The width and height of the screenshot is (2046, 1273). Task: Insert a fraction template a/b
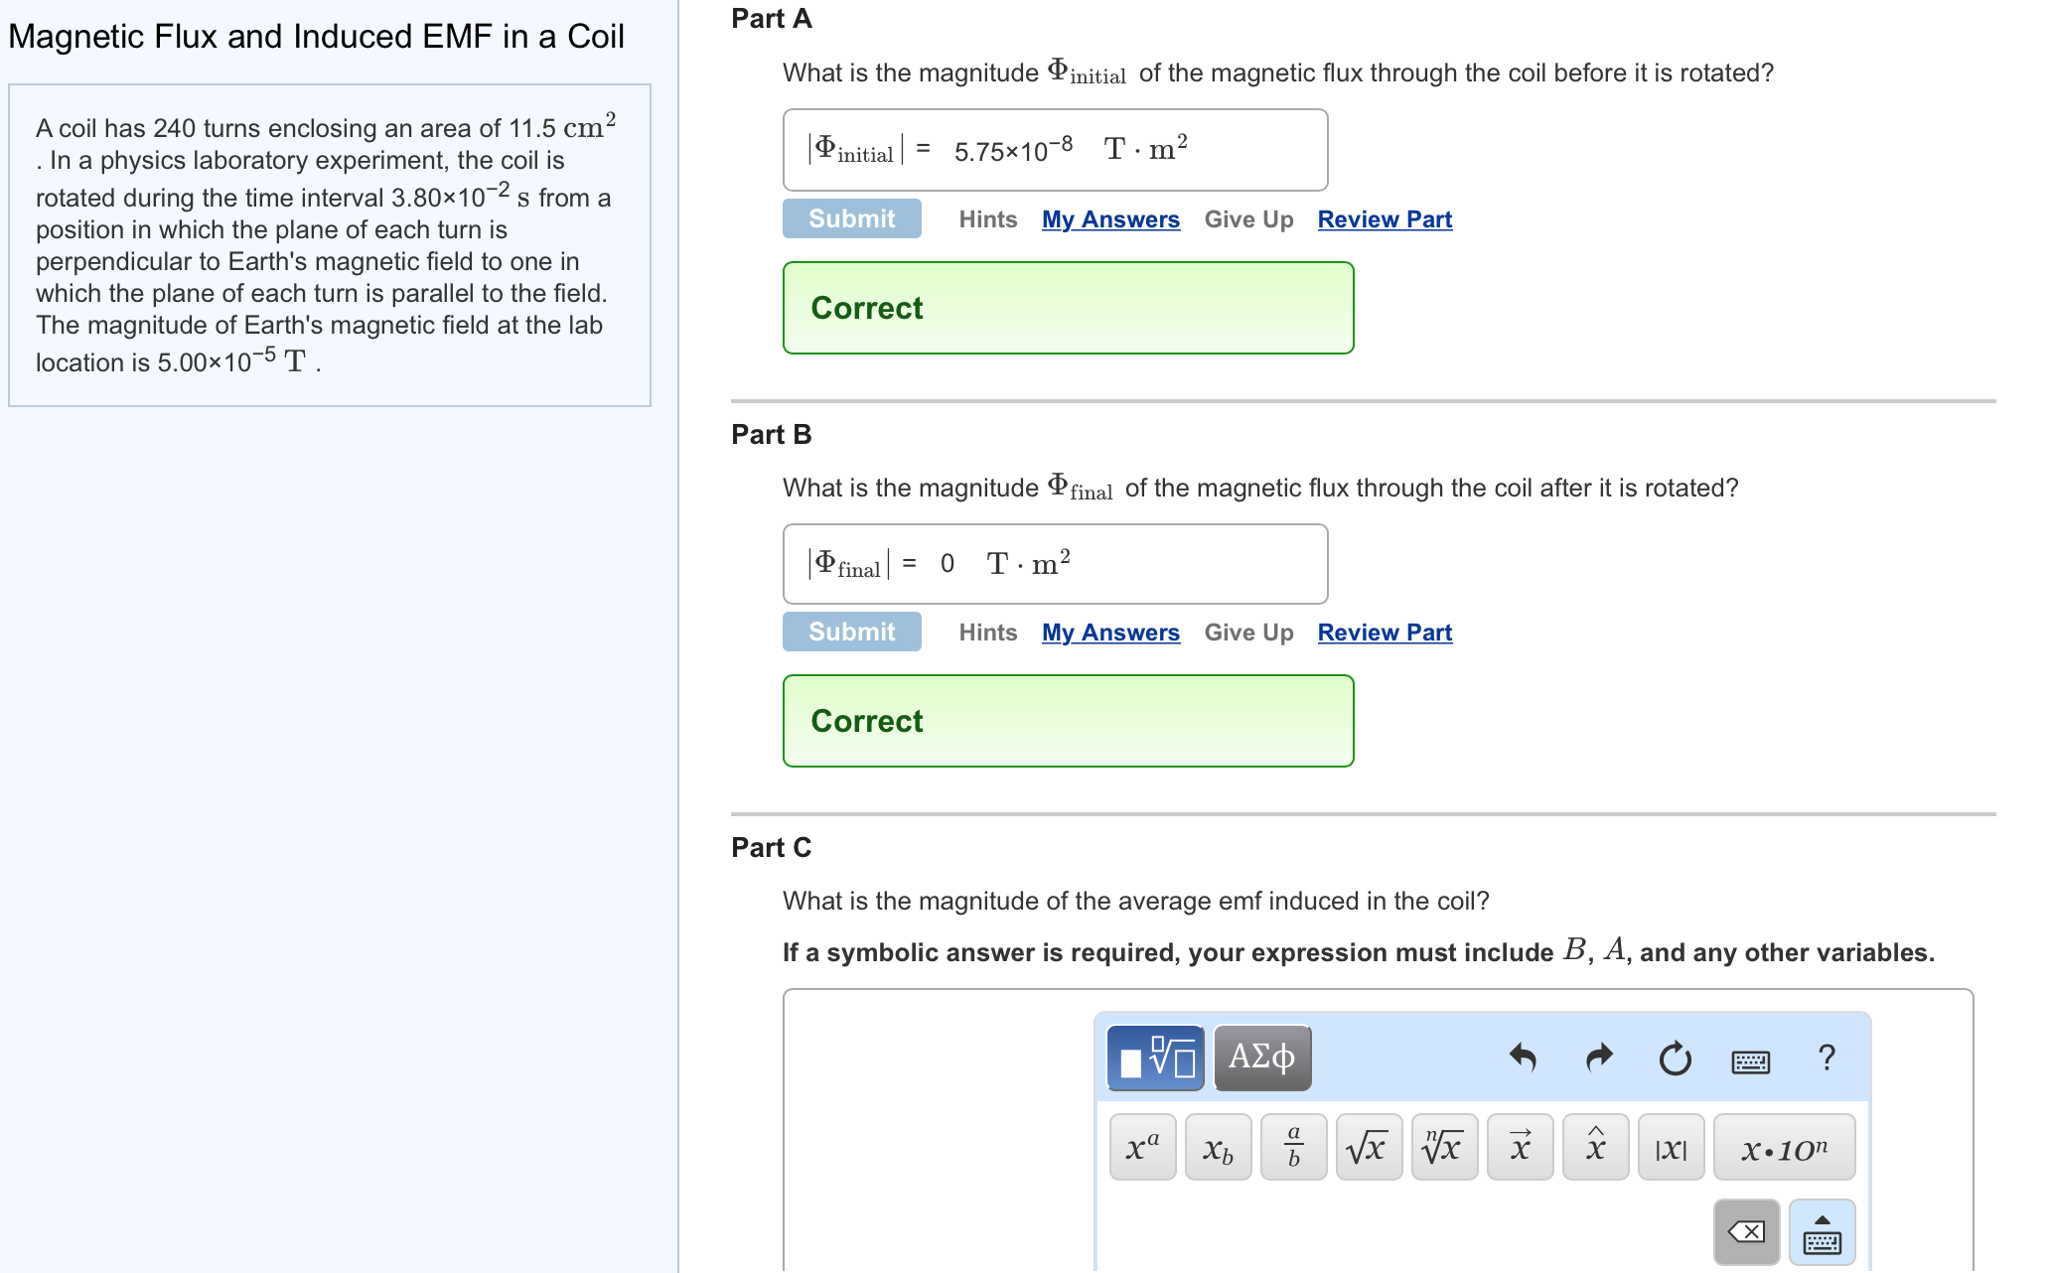(1293, 1147)
